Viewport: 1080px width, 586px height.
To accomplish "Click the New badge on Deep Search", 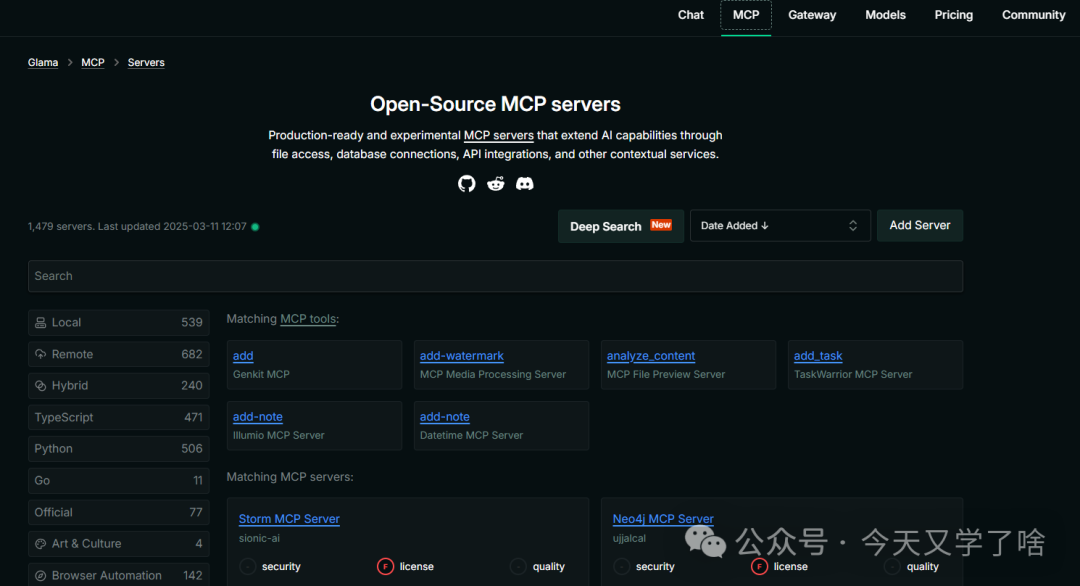I will pyautogui.click(x=661, y=225).
